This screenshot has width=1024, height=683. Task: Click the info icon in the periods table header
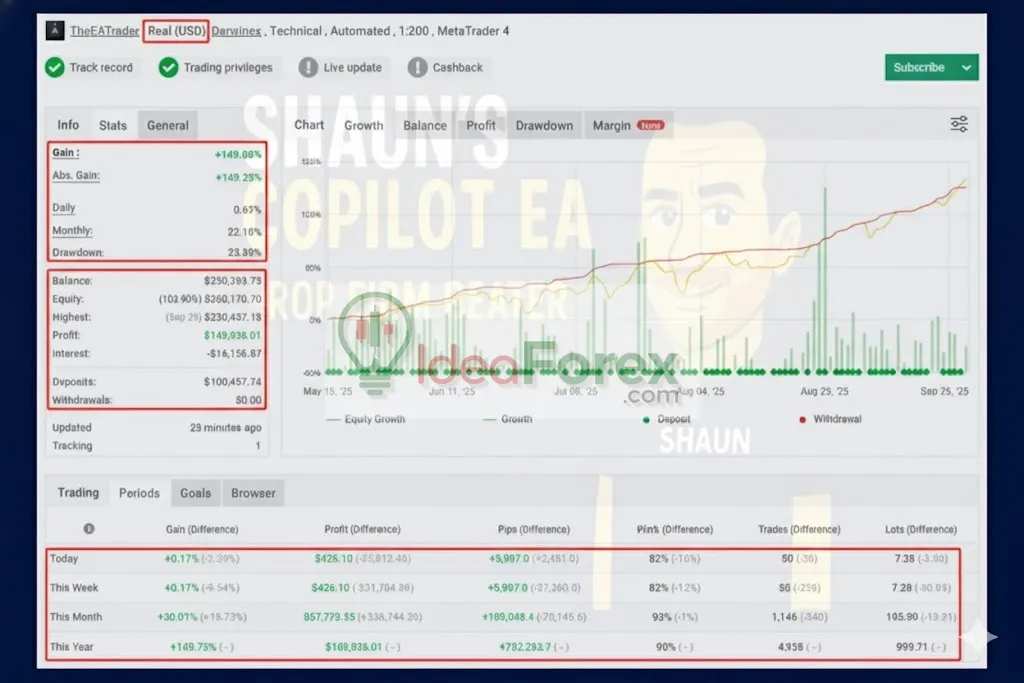(x=89, y=529)
